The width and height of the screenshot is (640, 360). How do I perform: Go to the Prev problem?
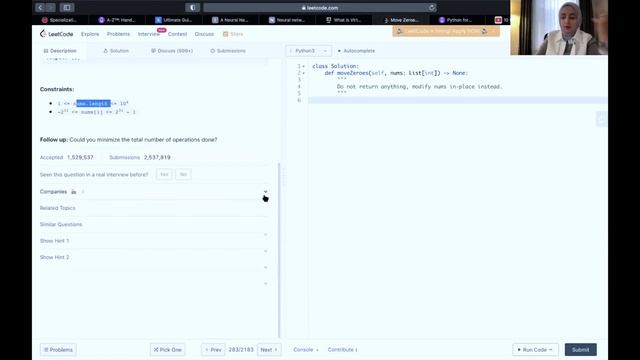click(x=213, y=350)
